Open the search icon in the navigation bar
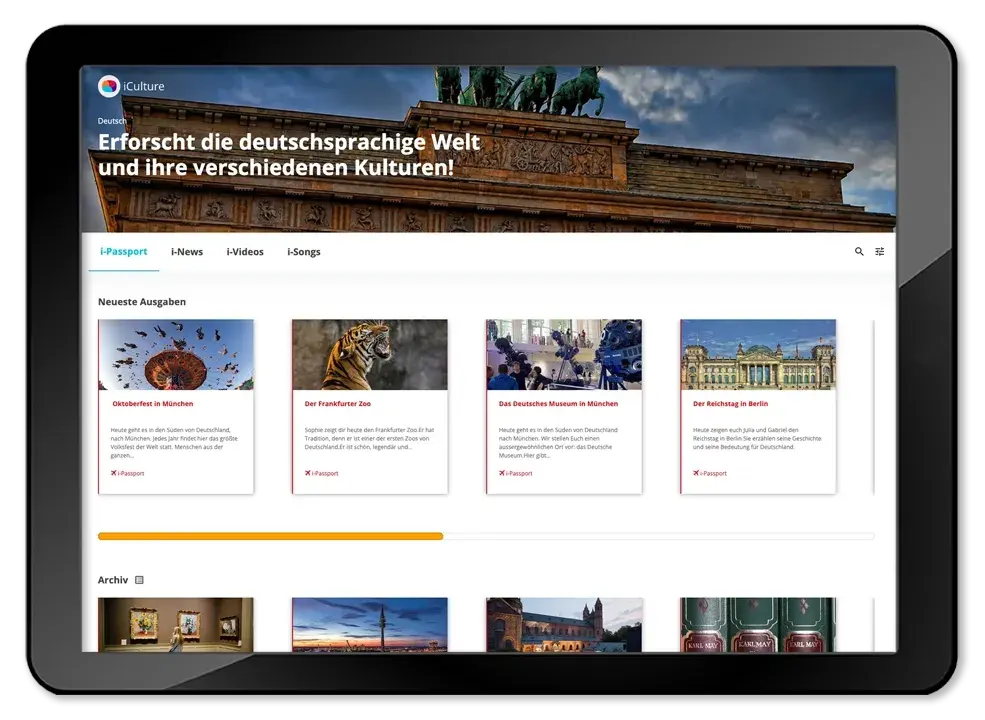 [858, 252]
